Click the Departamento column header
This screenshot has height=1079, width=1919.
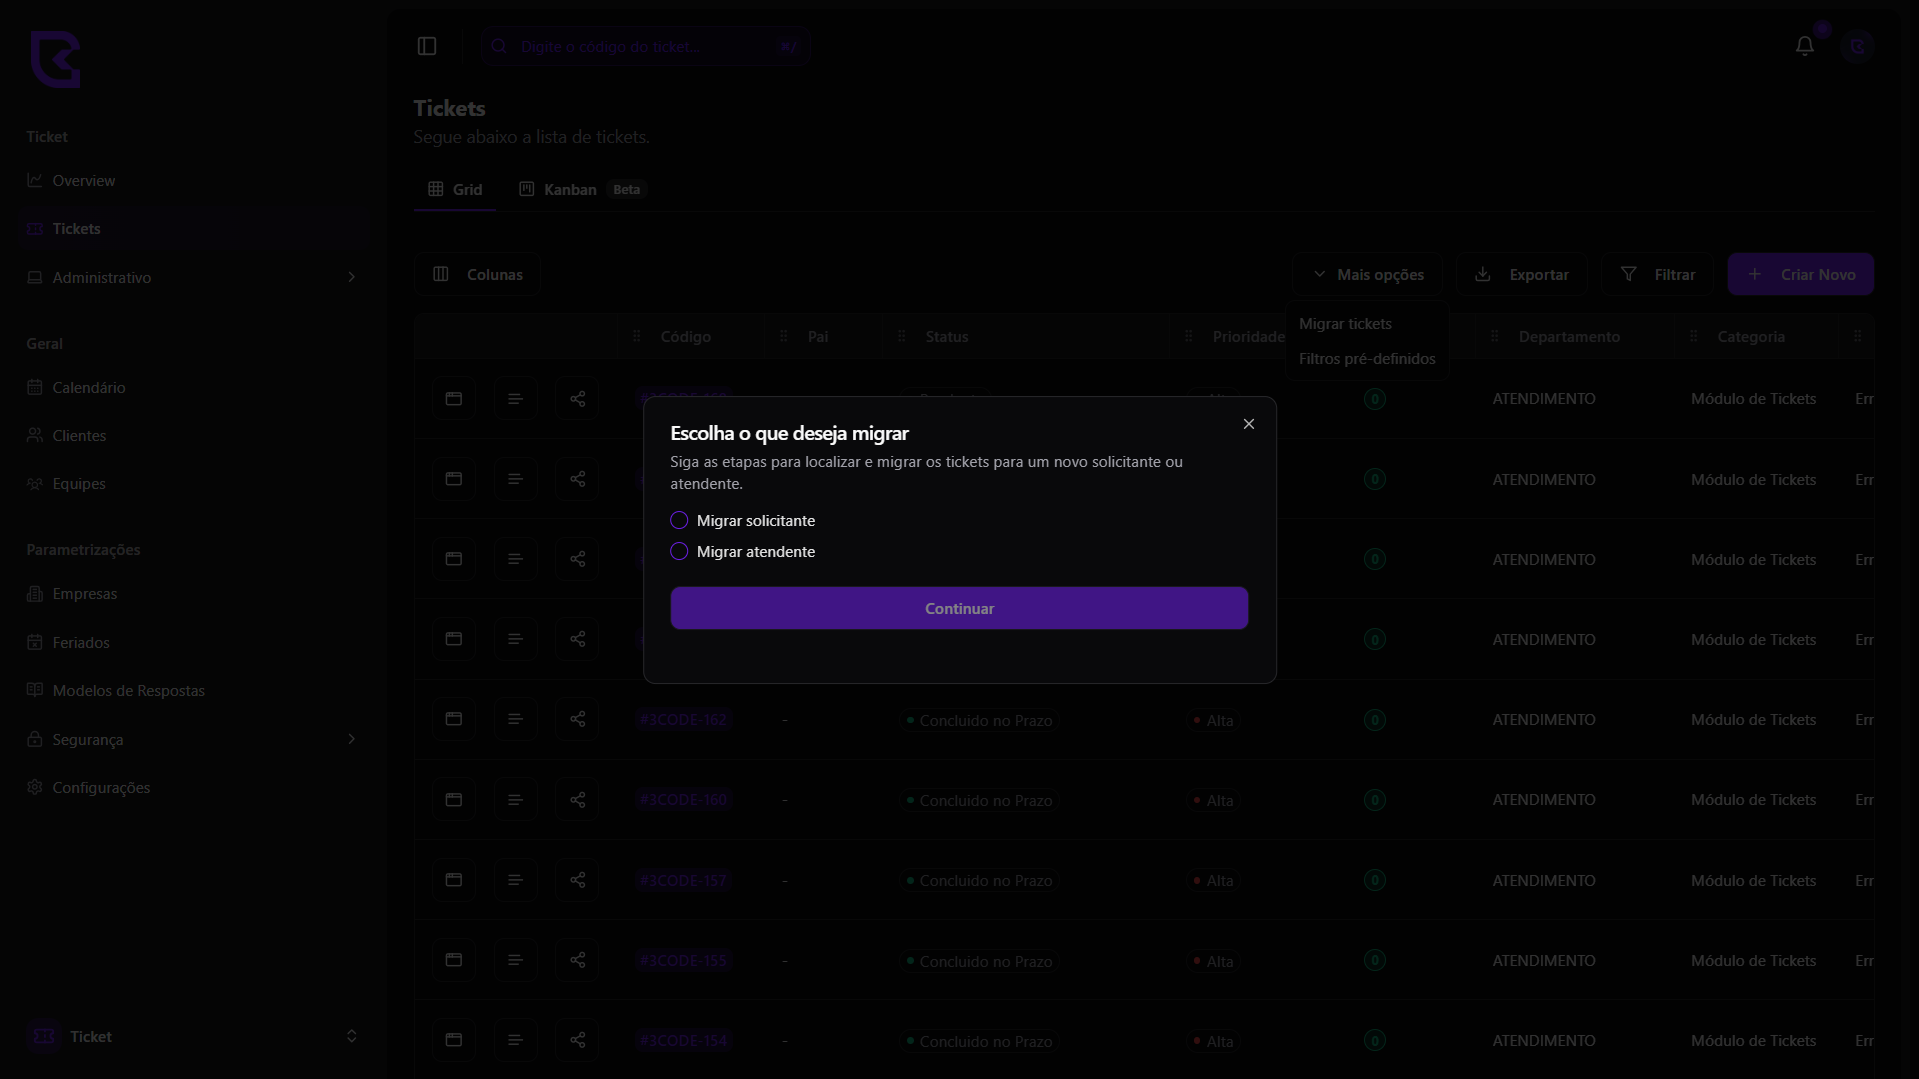click(1568, 336)
